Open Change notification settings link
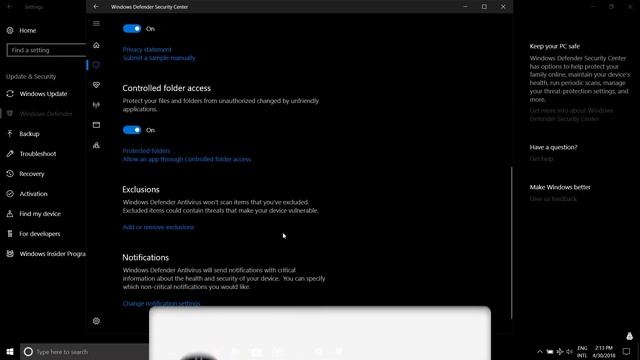This screenshot has width=640, height=360. point(161,303)
